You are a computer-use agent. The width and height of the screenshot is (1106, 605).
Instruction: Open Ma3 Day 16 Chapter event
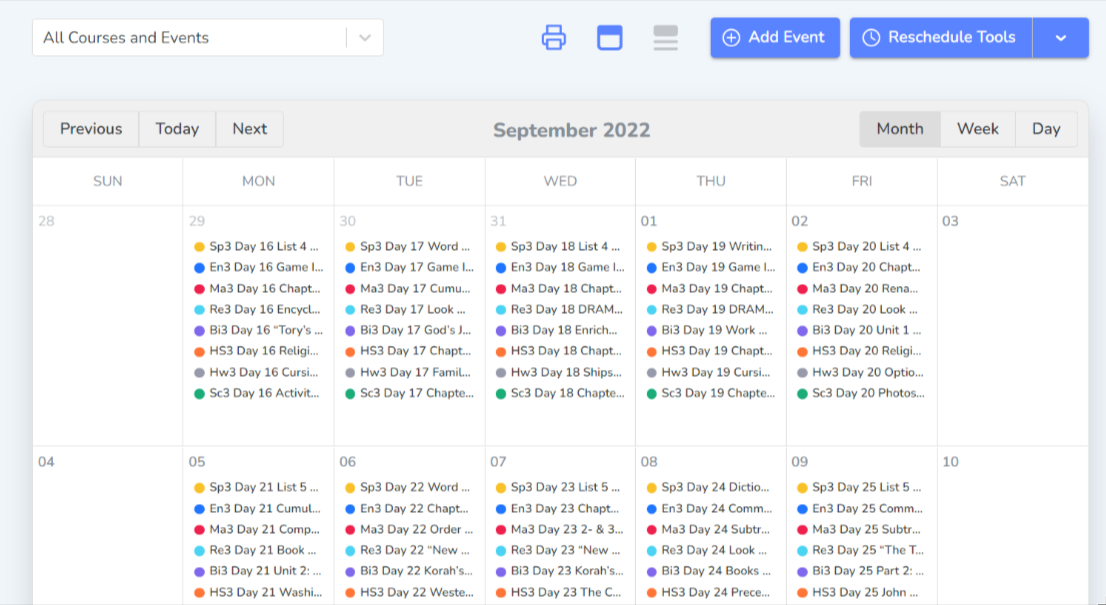(257, 288)
